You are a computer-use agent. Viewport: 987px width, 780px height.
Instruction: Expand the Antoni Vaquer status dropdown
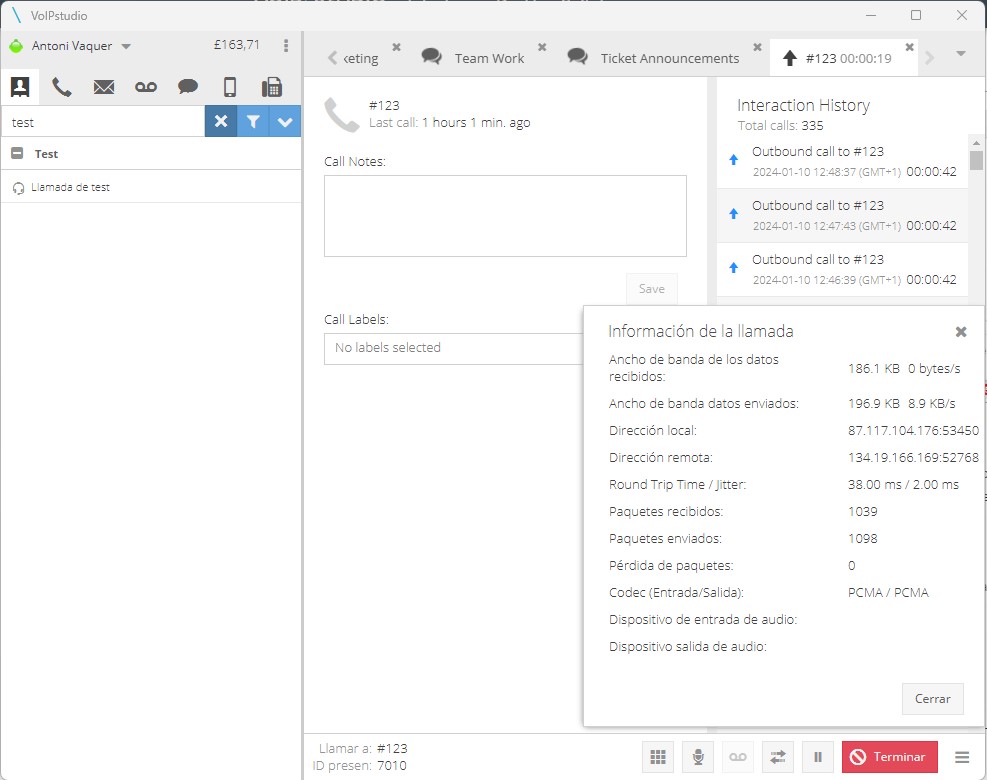coord(126,46)
